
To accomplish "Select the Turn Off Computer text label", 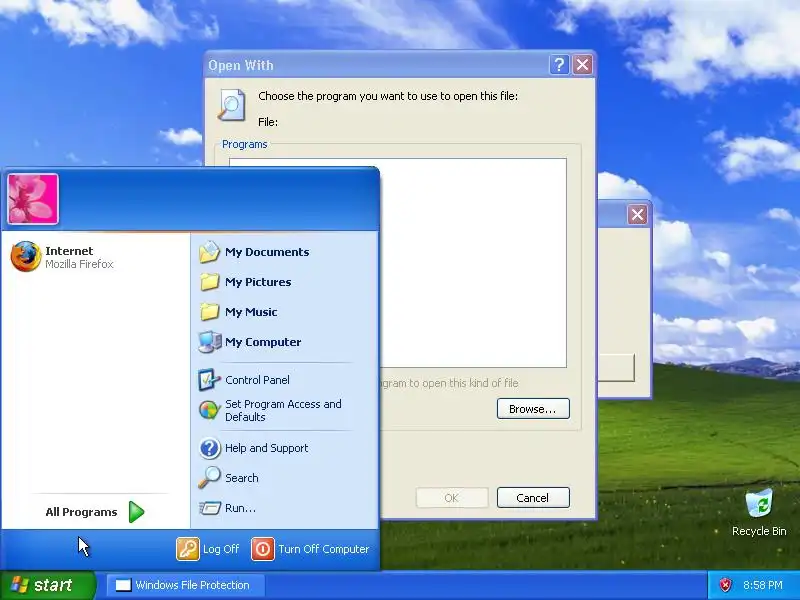I will [323, 549].
